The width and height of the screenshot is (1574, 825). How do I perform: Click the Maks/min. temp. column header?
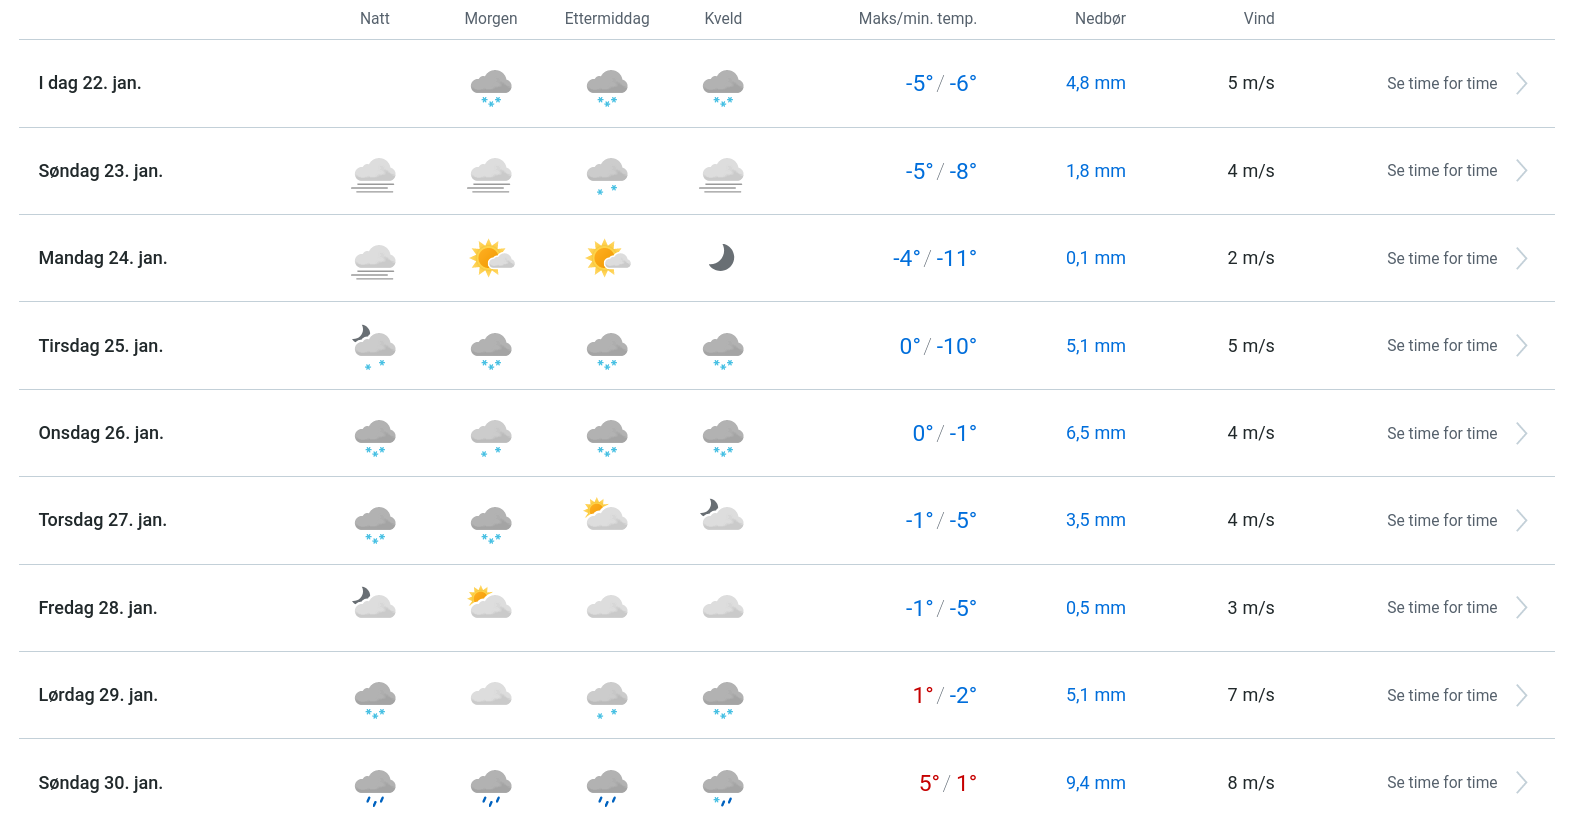pyautogui.click(x=917, y=19)
